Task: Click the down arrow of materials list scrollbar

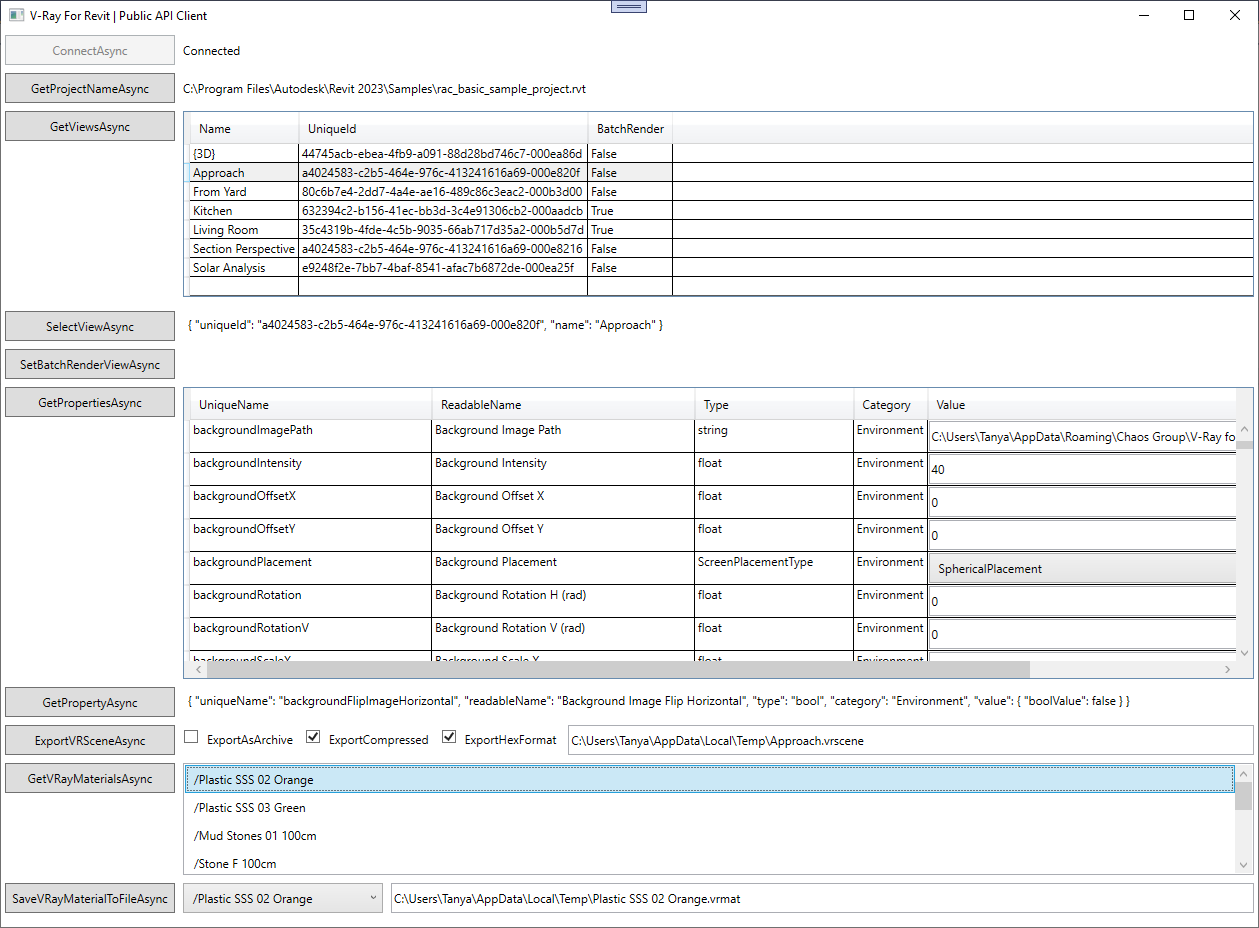Action: pyautogui.click(x=1244, y=865)
